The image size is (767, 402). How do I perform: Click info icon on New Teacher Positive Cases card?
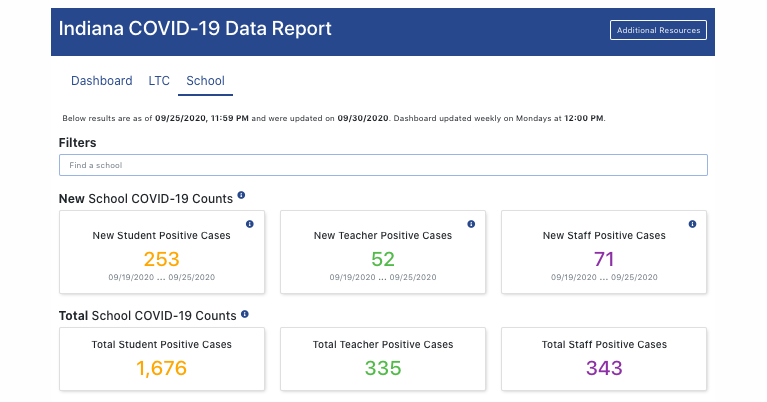point(471,224)
